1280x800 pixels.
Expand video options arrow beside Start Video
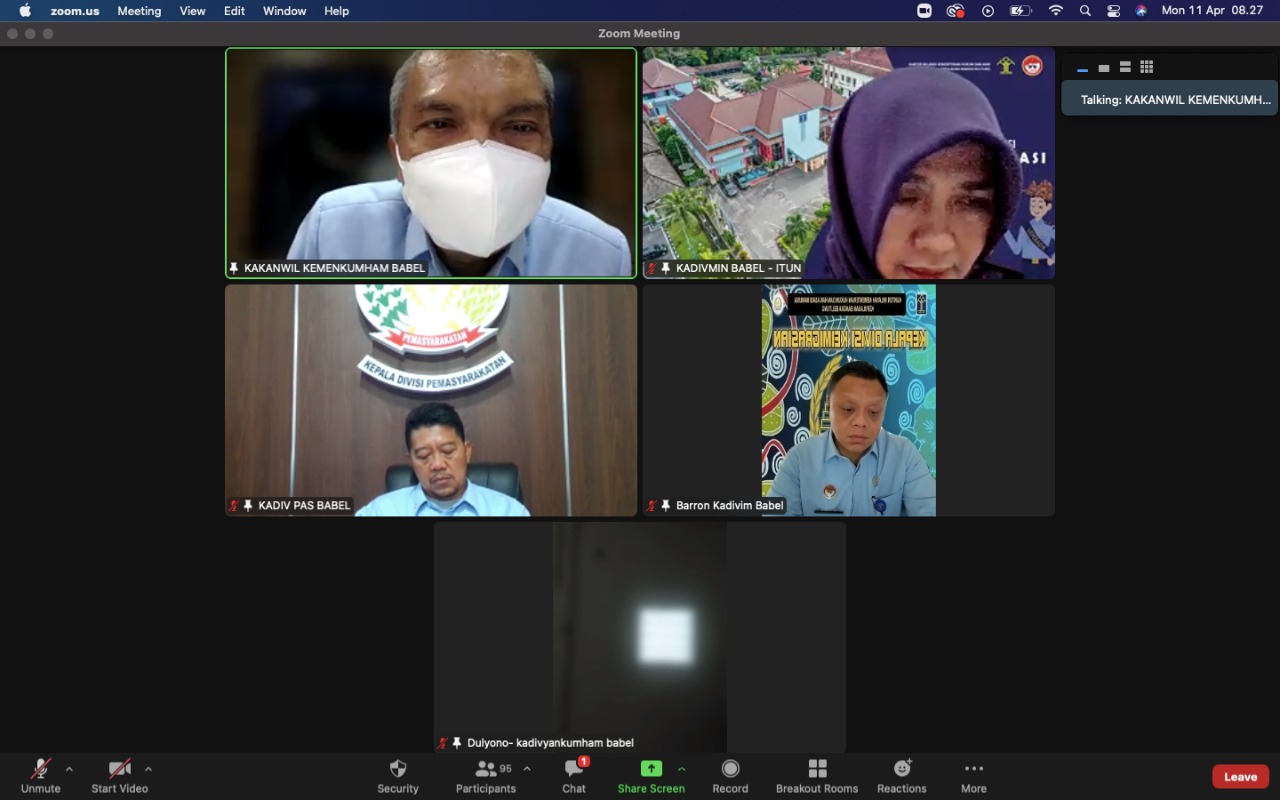coord(148,769)
